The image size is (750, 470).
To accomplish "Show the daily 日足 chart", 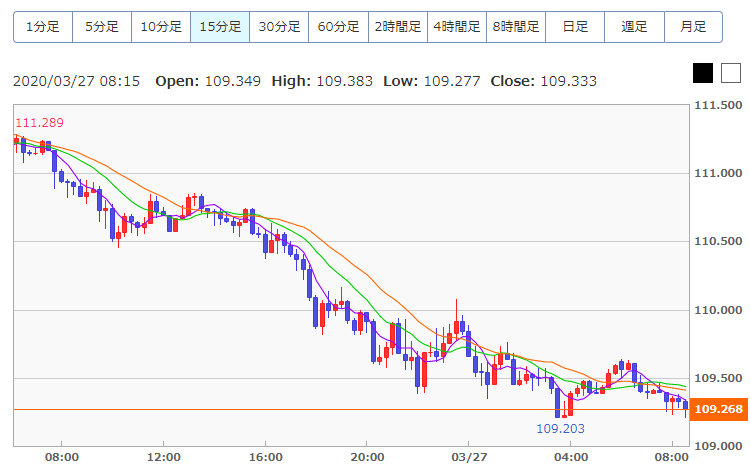I will pyautogui.click(x=575, y=27).
